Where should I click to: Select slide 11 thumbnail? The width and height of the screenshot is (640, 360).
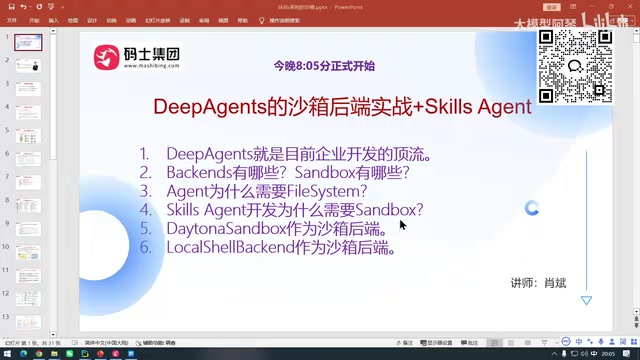28,276
